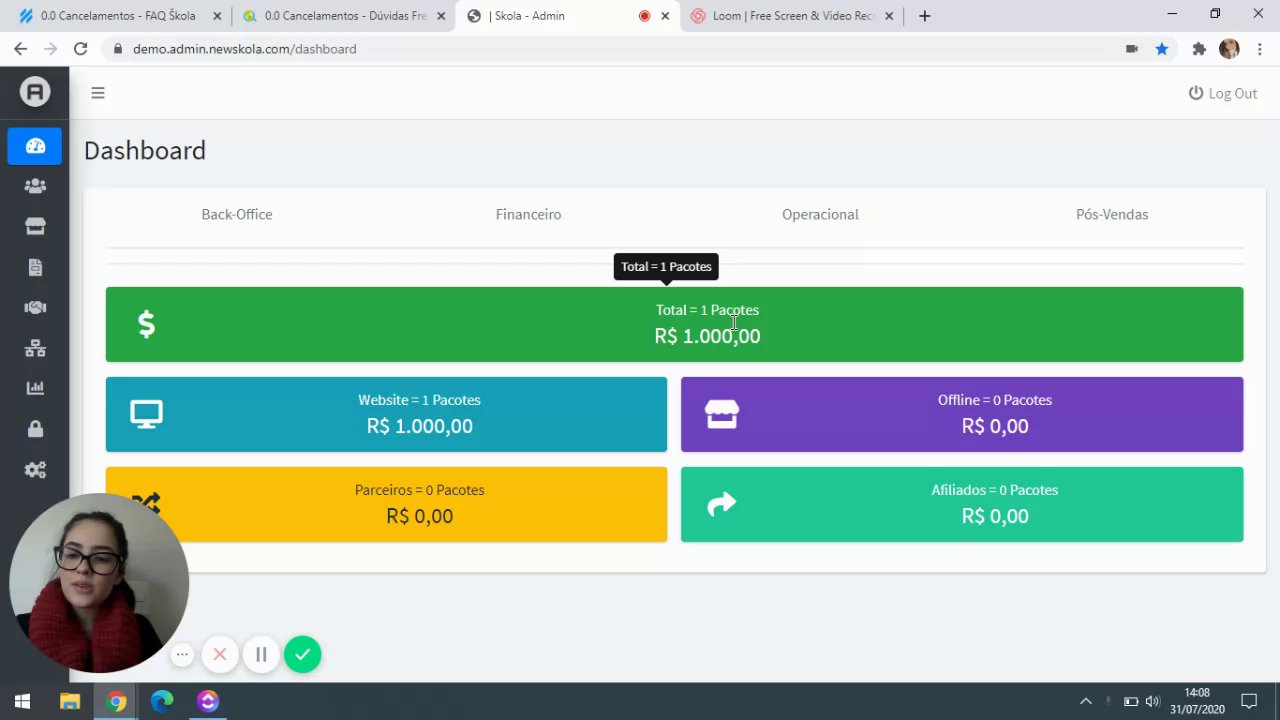Open the document file icon in sidebar
Viewport: 1280px width, 720px height.
click(x=35, y=267)
